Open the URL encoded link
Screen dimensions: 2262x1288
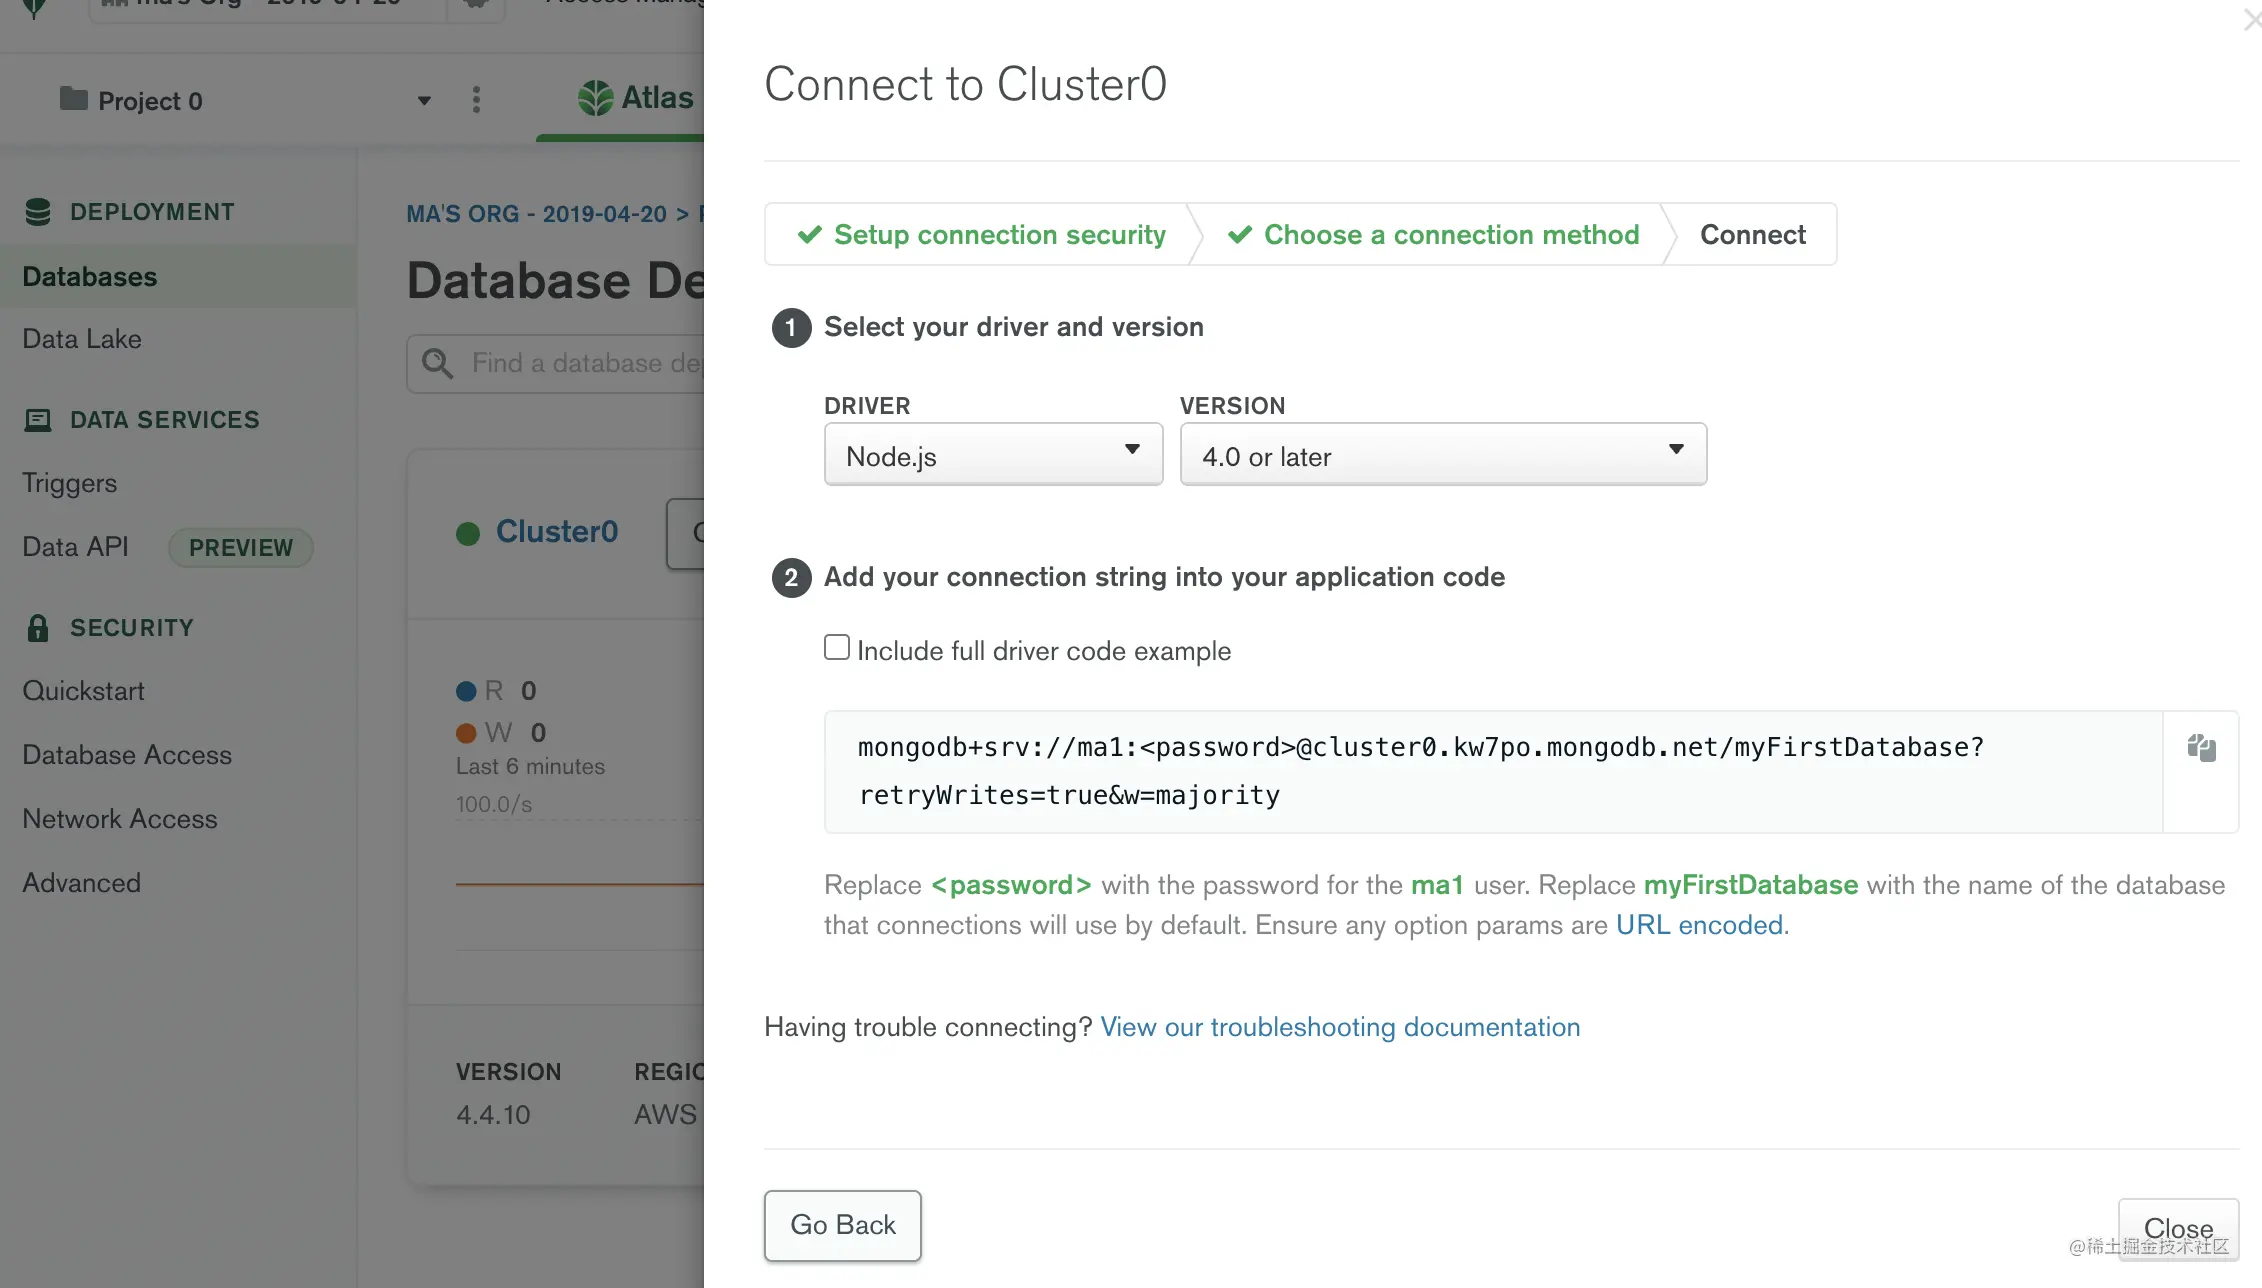pos(1699,925)
